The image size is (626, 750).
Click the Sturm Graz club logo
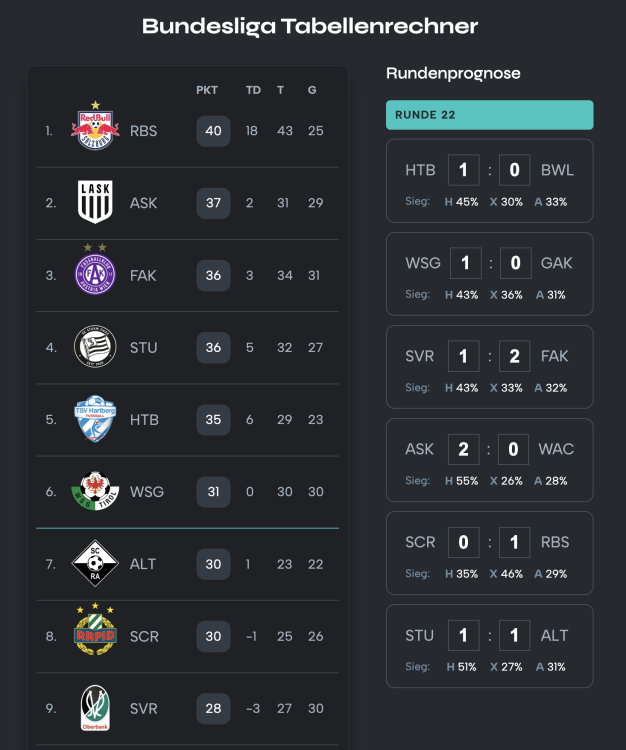coord(96,347)
